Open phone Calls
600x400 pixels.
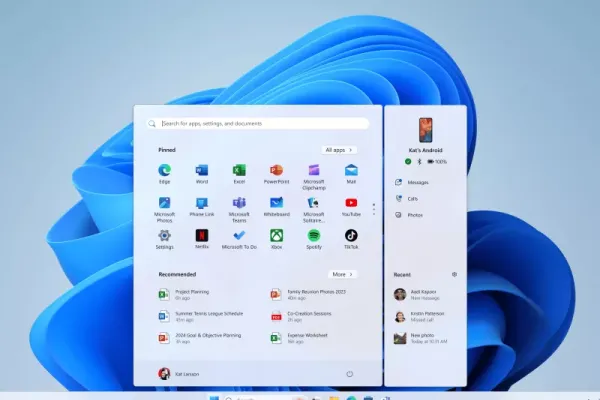point(406,199)
